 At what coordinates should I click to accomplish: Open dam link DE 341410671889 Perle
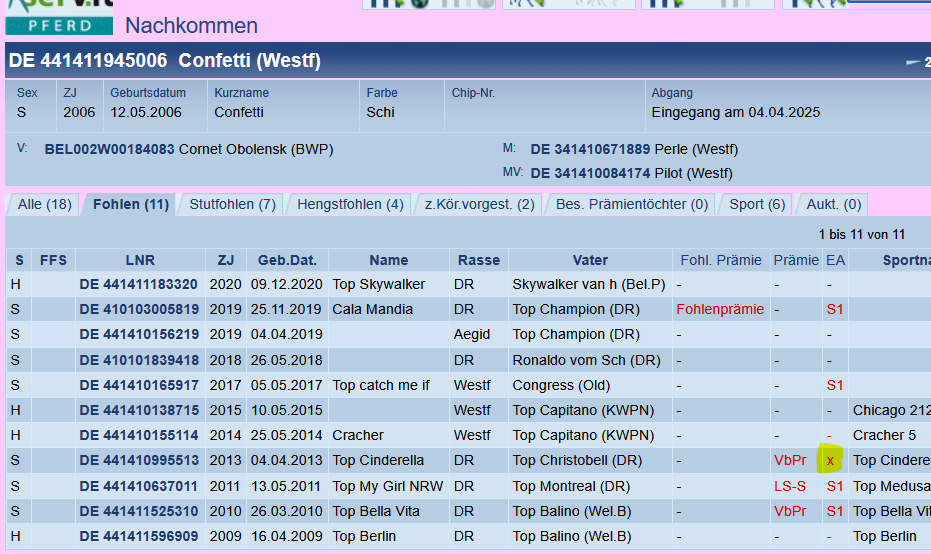click(590, 150)
